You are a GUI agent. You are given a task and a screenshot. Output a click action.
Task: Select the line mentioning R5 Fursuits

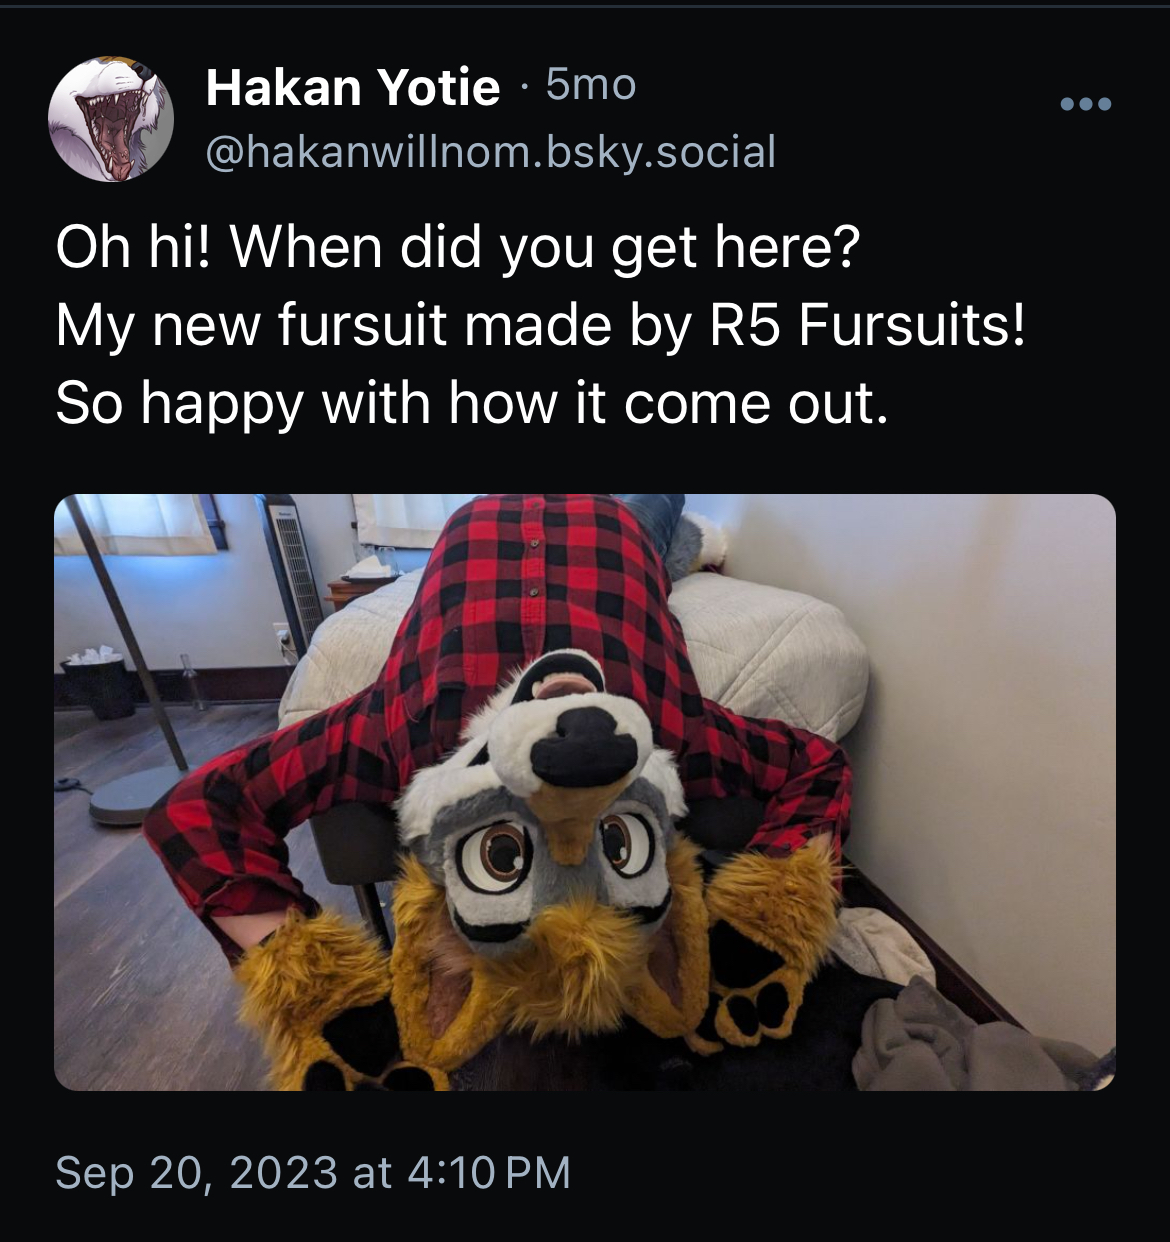(x=541, y=325)
